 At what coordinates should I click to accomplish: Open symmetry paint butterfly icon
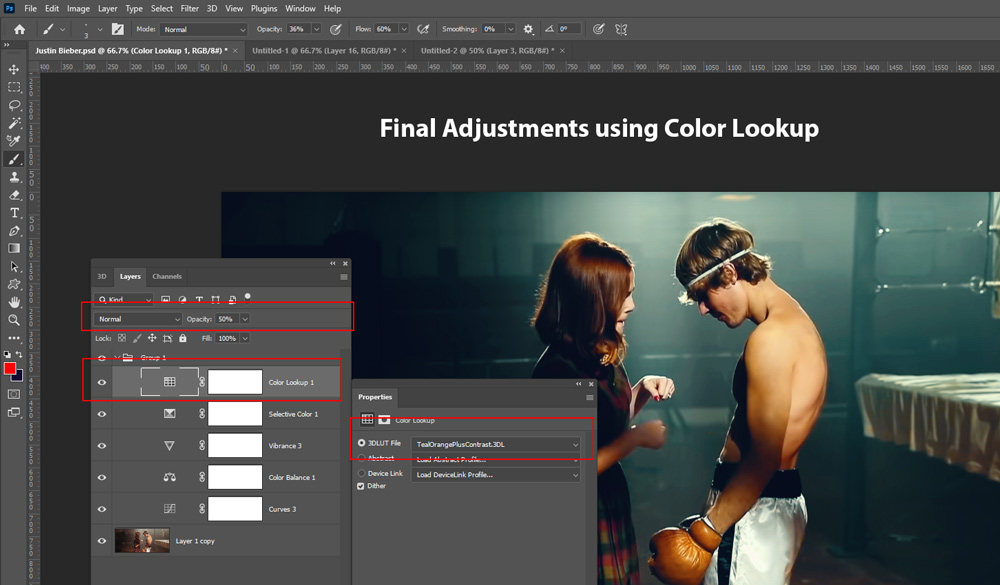621,29
